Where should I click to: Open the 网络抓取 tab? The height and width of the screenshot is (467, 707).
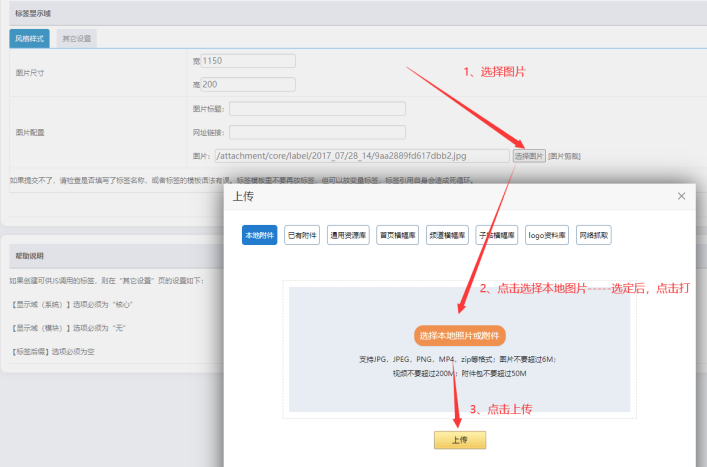point(593,236)
